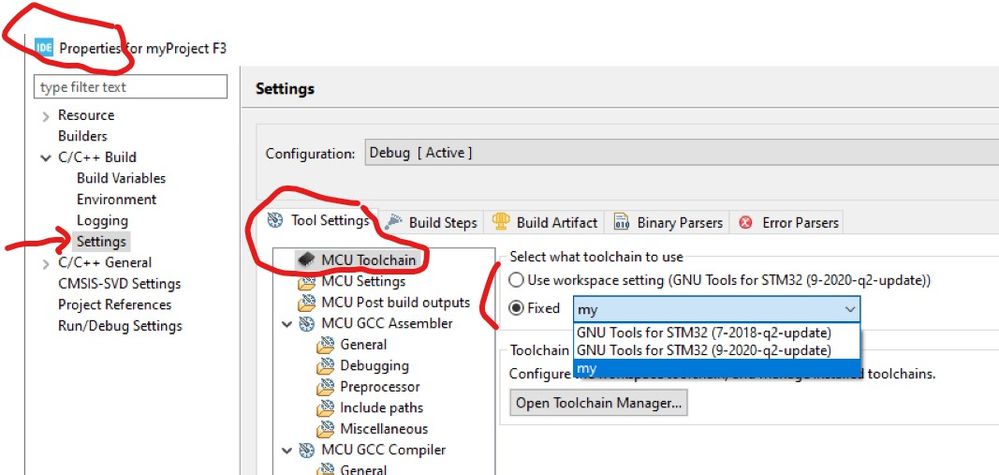Click the MCU Settings folder icon
This screenshot has width=999, height=475.
tap(306, 281)
